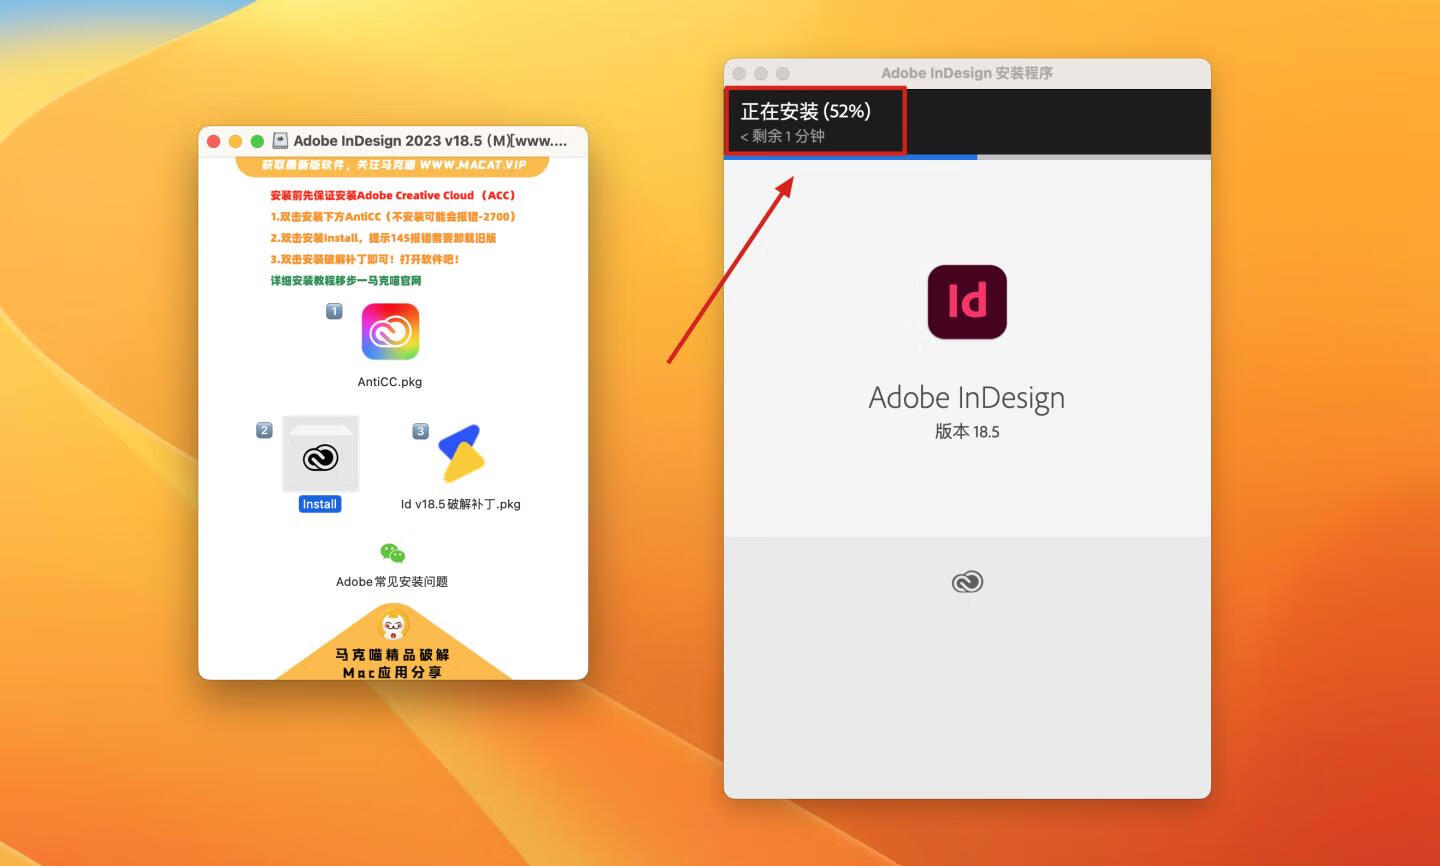Viewport: 1440px width, 866px height.
Task: Click the orange step 1 AntiCC instruction
Action: pyautogui.click(x=393, y=216)
